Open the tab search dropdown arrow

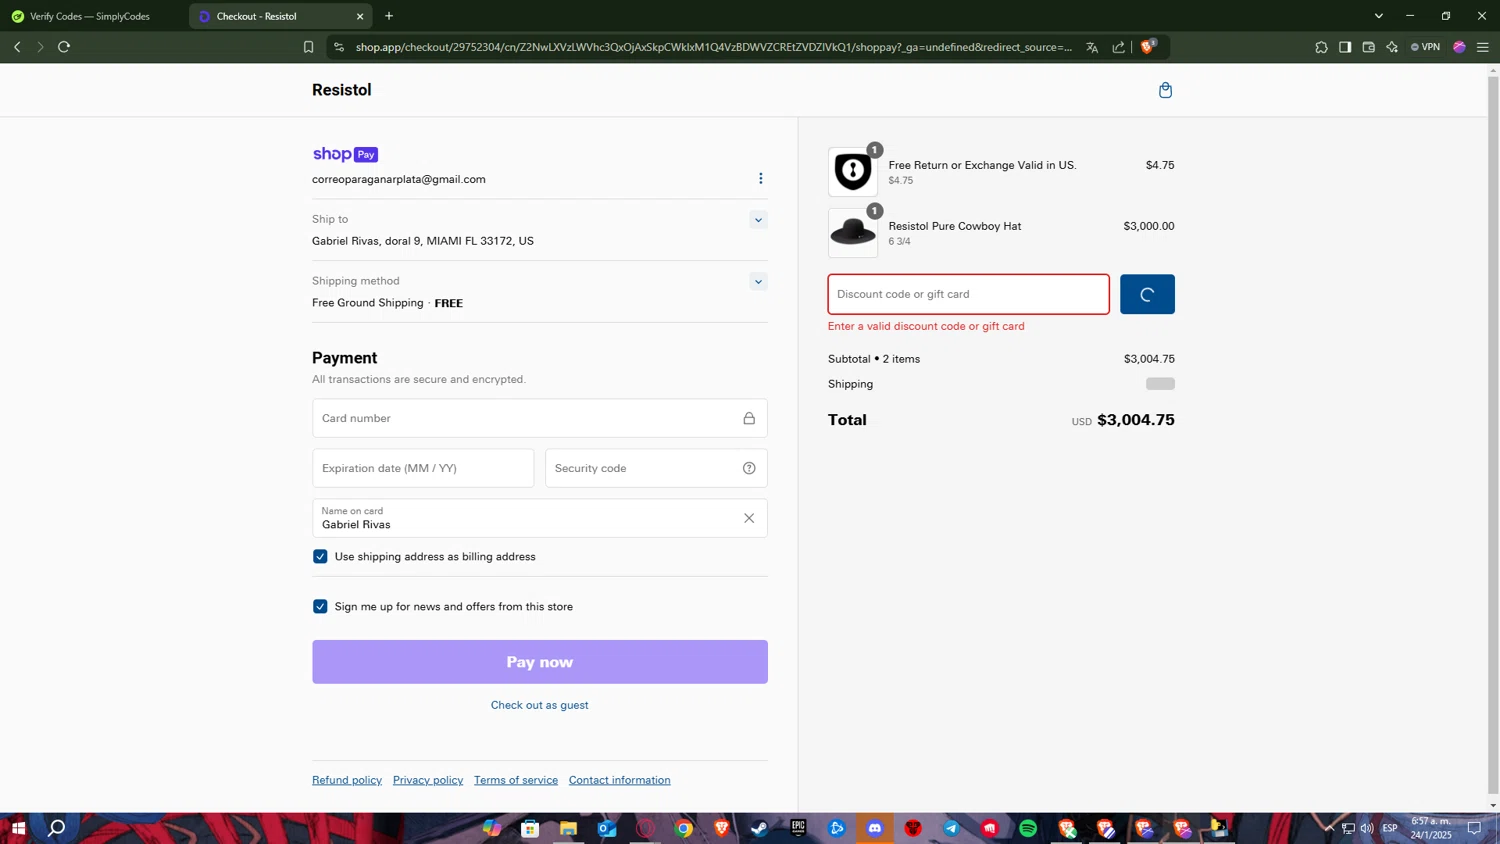(1378, 16)
